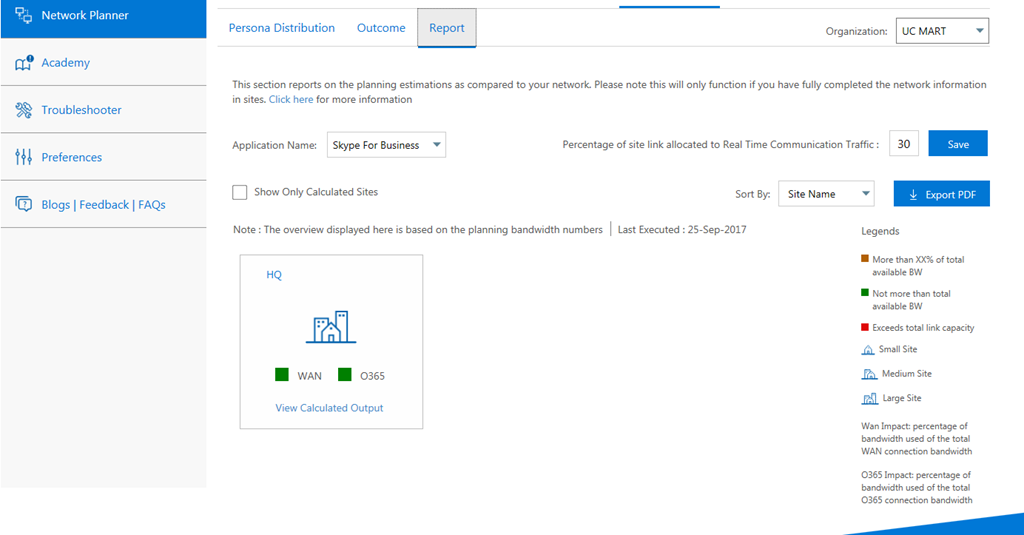Switch to the Persona Distribution tab
The image size is (1024, 535).
click(282, 28)
